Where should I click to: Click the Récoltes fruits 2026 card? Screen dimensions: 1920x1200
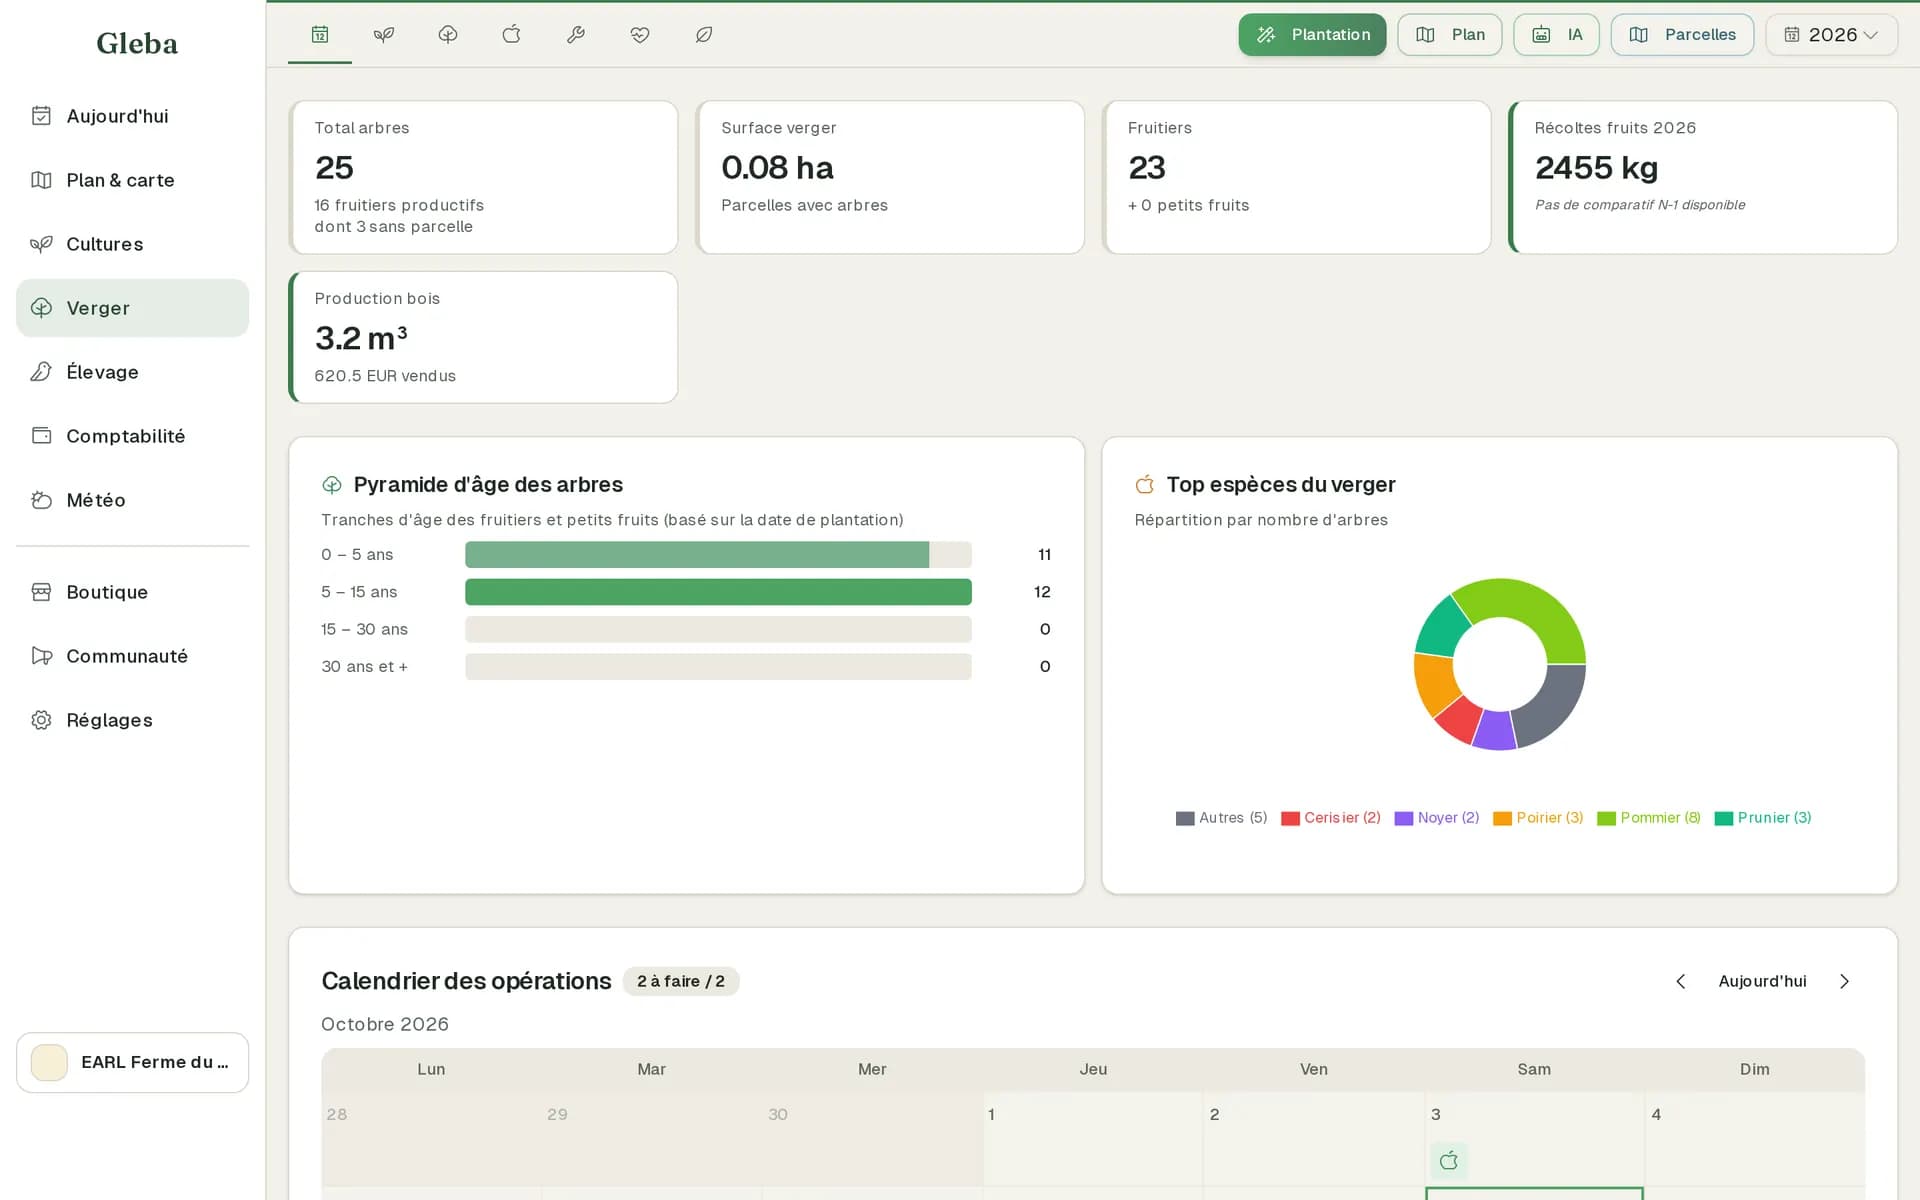(1703, 177)
